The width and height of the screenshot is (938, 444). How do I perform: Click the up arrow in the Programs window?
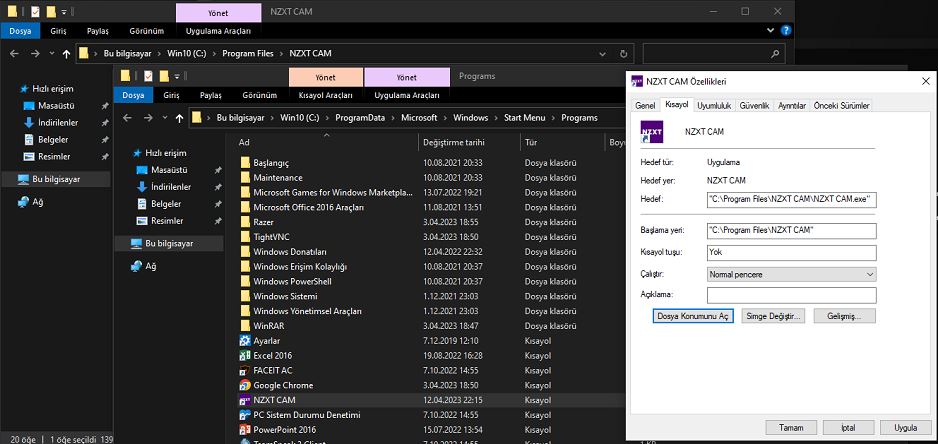coord(179,118)
